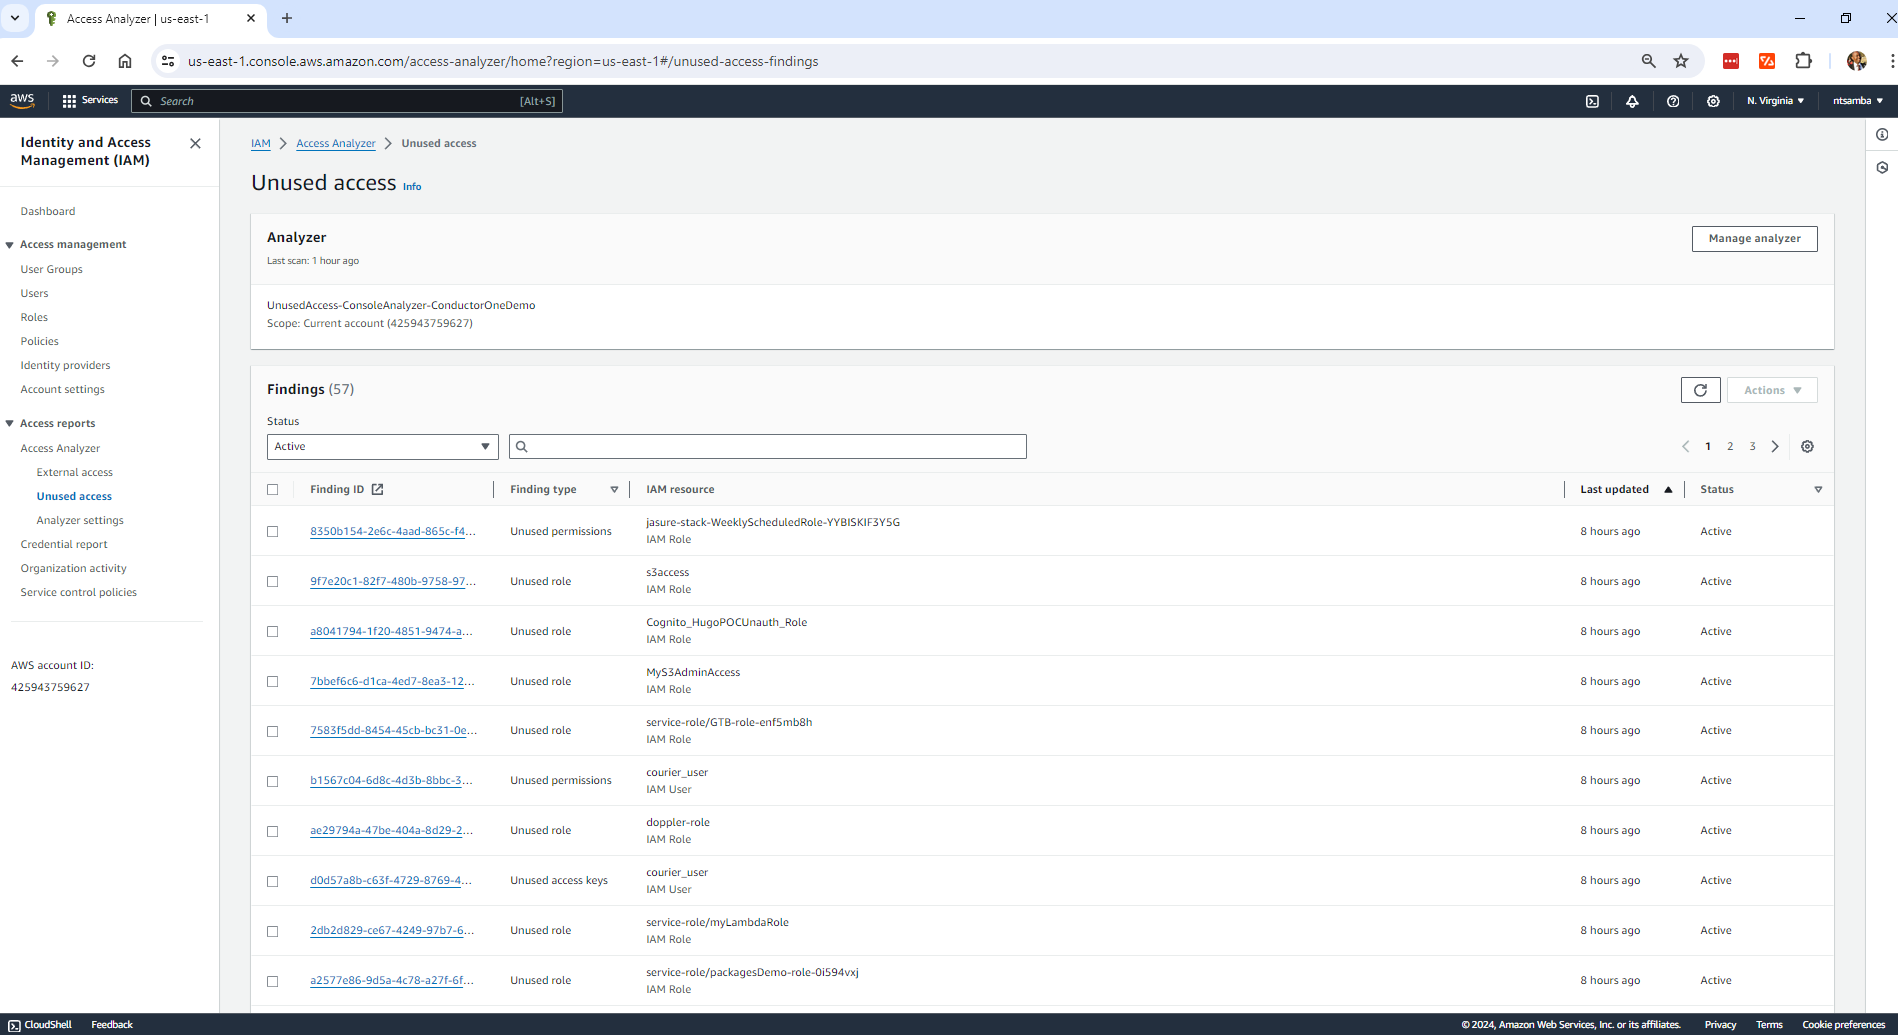1898x1035 pixels.
Task: Open finding 8350b154 link
Action: [x=392, y=532]
